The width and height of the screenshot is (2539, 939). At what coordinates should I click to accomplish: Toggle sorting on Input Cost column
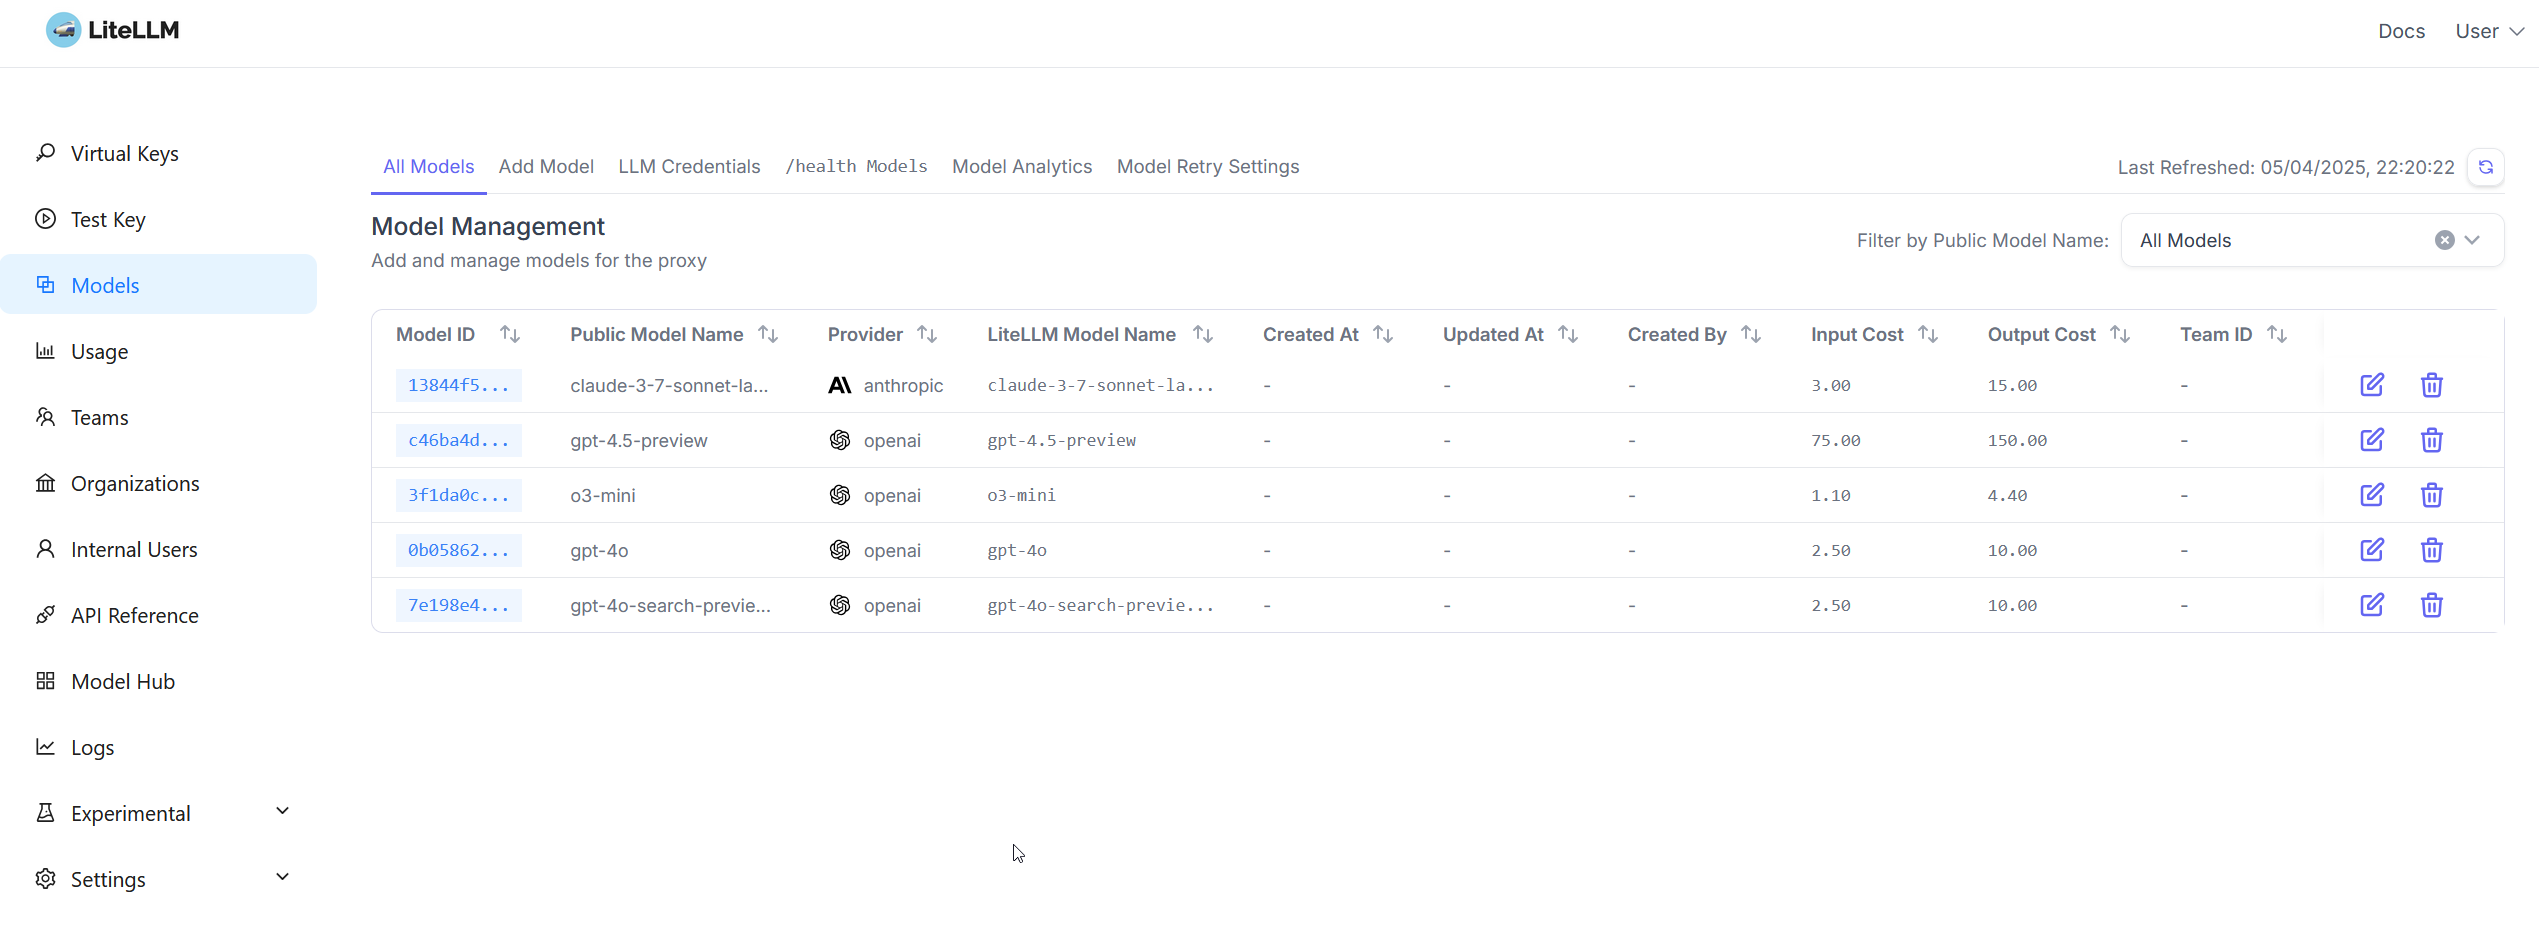tap(1927, 334)
